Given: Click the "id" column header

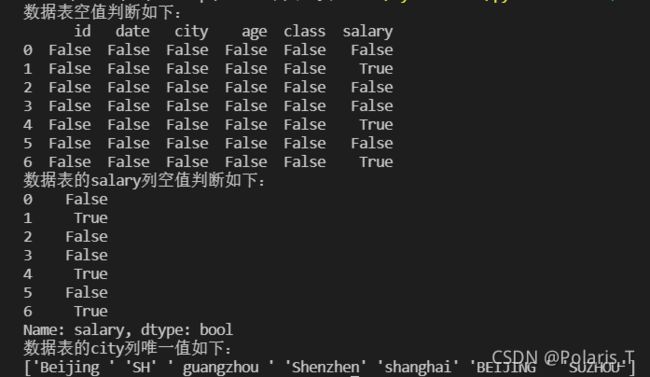Looking at the screenshot, I should point(82,31).
